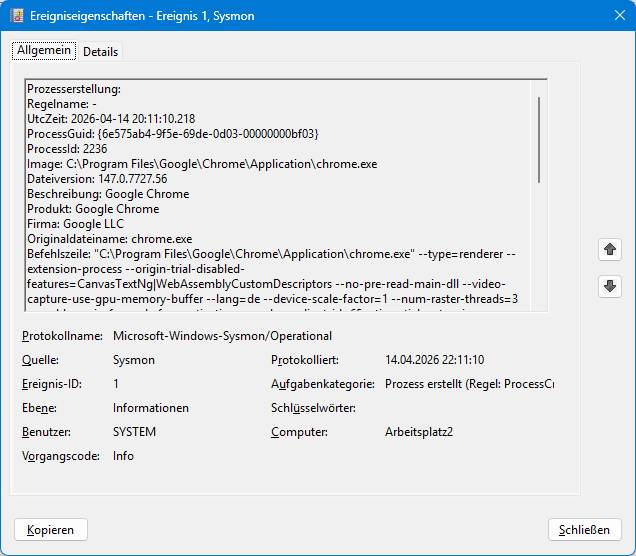Viewport: 636px width, 556px height.
Task: Click the Beschreibung: Google Chrome line
Action: 108,194
